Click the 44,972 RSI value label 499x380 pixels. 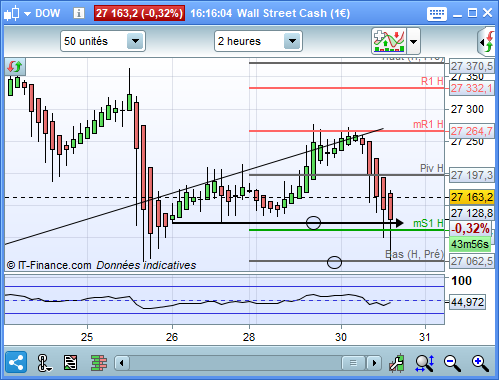[467, 302]
